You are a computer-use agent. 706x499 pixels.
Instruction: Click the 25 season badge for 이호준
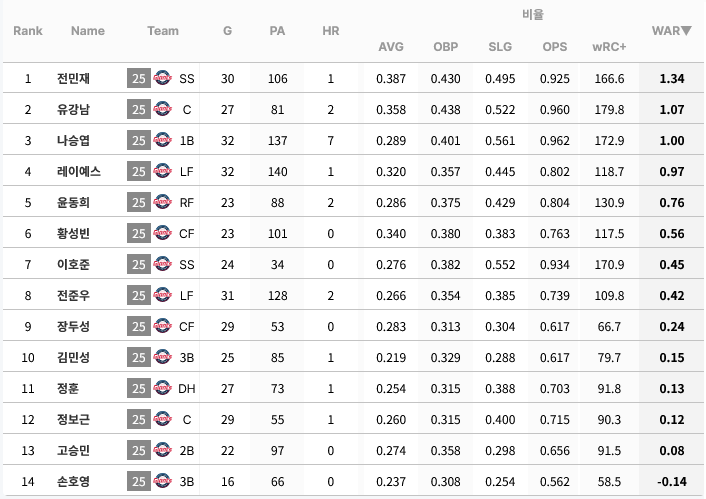pos(139,264)
